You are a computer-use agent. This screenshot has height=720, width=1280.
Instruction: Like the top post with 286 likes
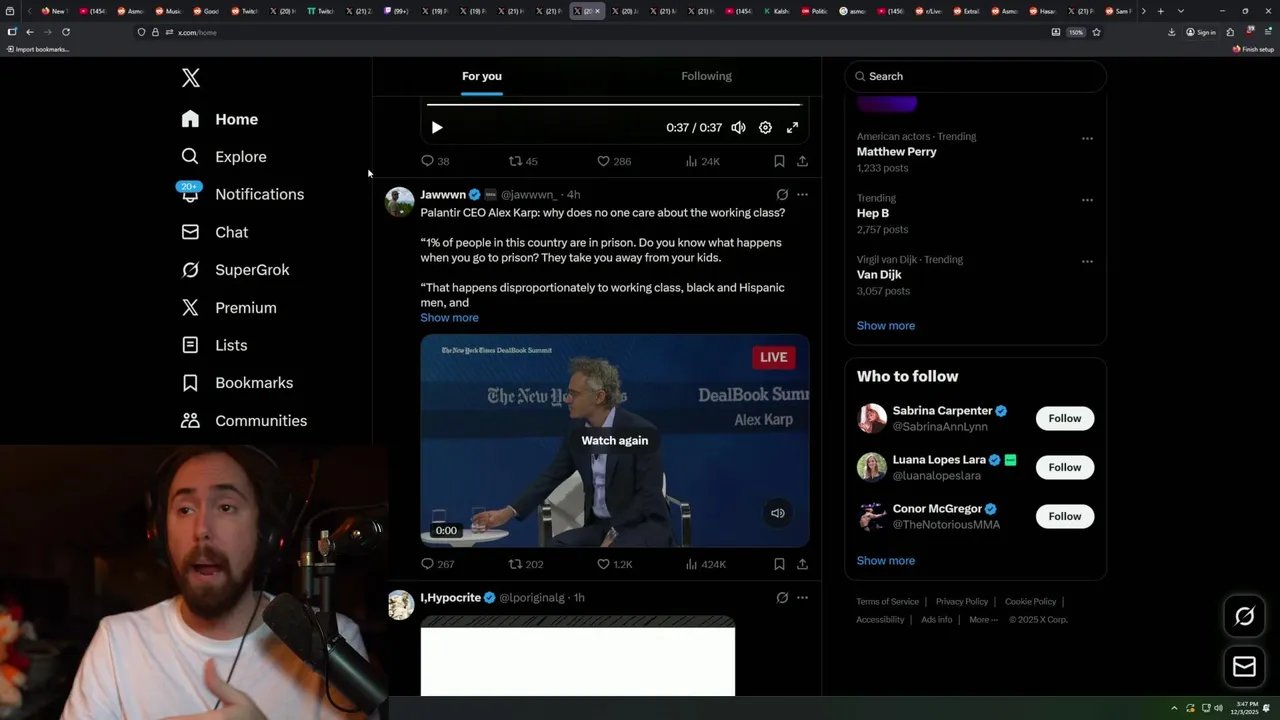[x=613, y=161]
